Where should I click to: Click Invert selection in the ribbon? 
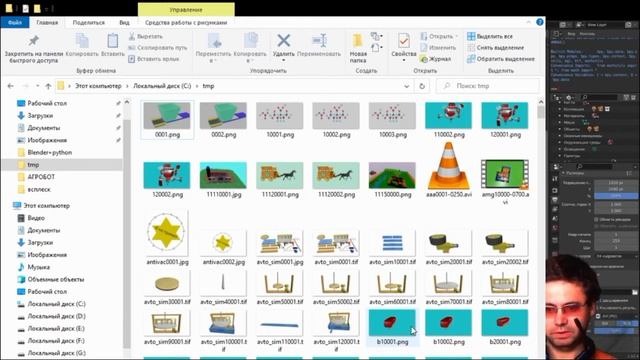tap(501, 59)
